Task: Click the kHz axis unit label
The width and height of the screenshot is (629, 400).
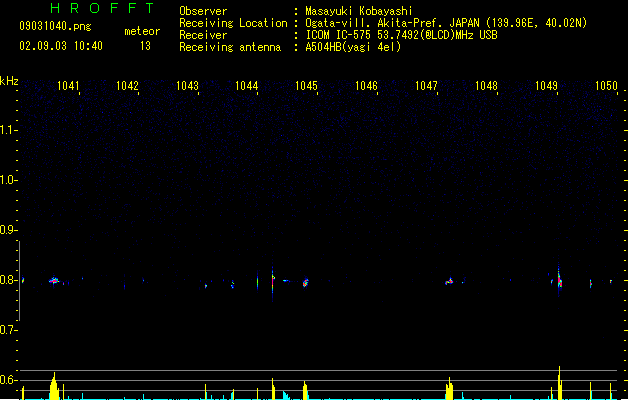Action: click(9, 81)
